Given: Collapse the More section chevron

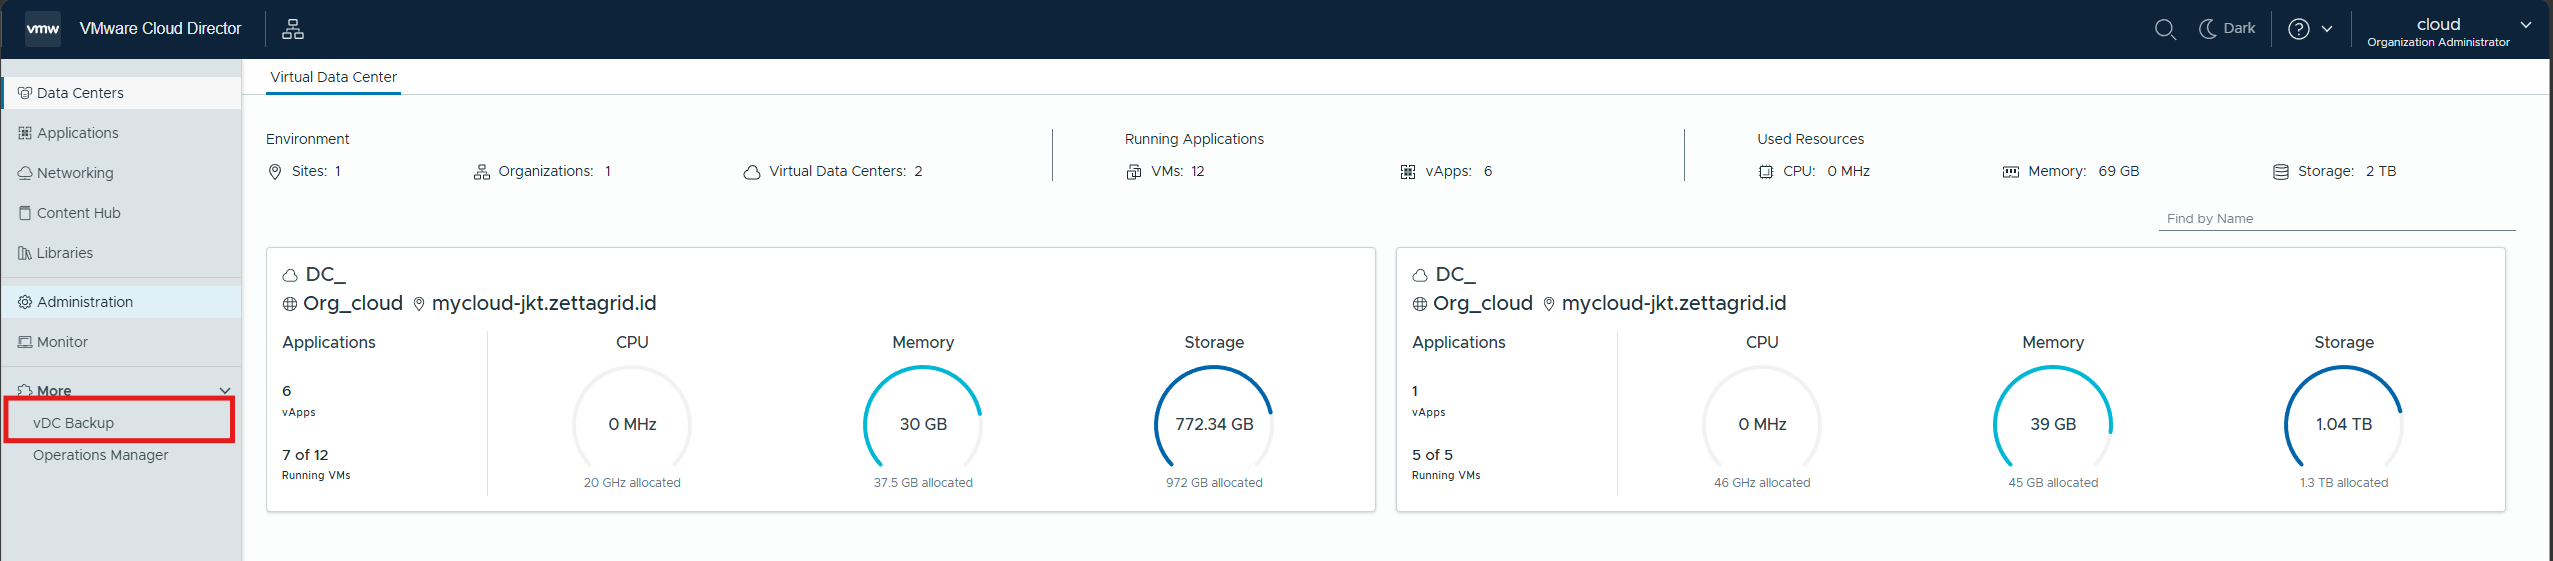Looking at the screenshot, I should [x=225, y=391].
